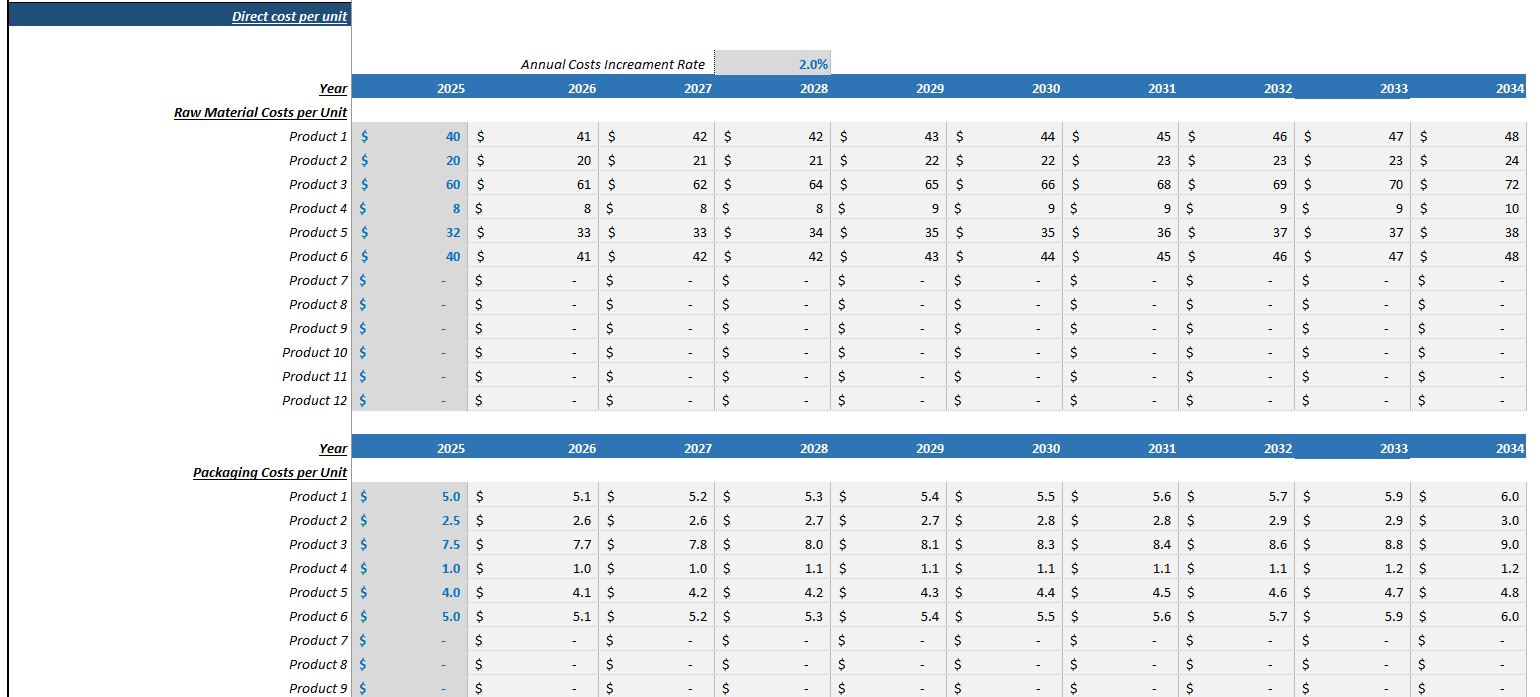
Task: Click the Product 12 row label
Action: [315, 400]
